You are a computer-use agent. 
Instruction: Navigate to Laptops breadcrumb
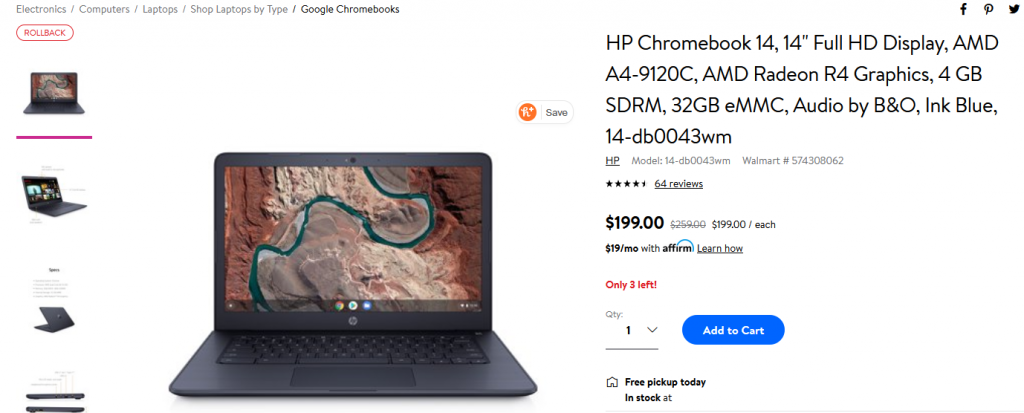[160, 9]
